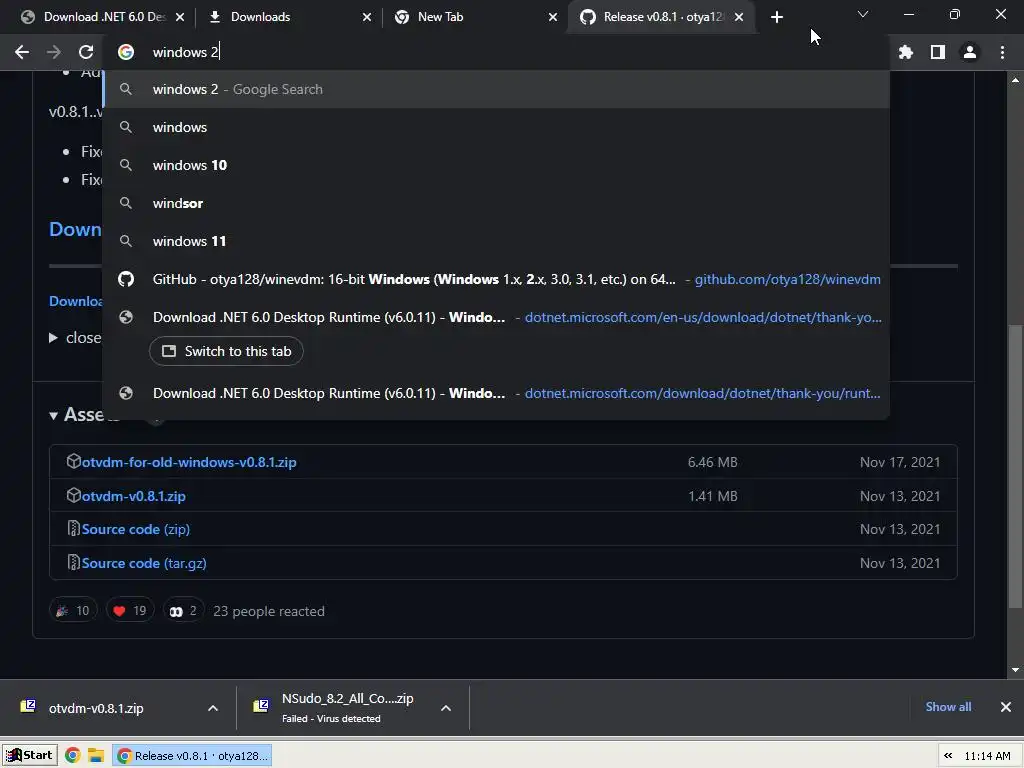Click the package icon beside otvdm-for-old-windows
Viewport: 1024px width, 768px height.
click(x=74, y=461)
